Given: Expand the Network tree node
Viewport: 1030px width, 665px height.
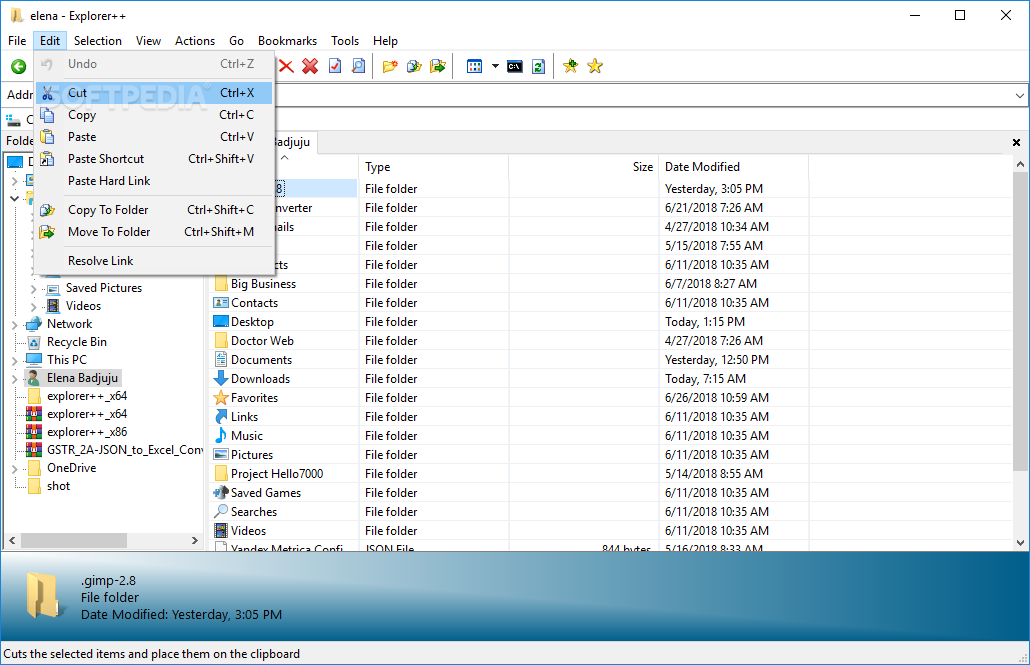Looking at the screenshot, I should coord(14,325).
